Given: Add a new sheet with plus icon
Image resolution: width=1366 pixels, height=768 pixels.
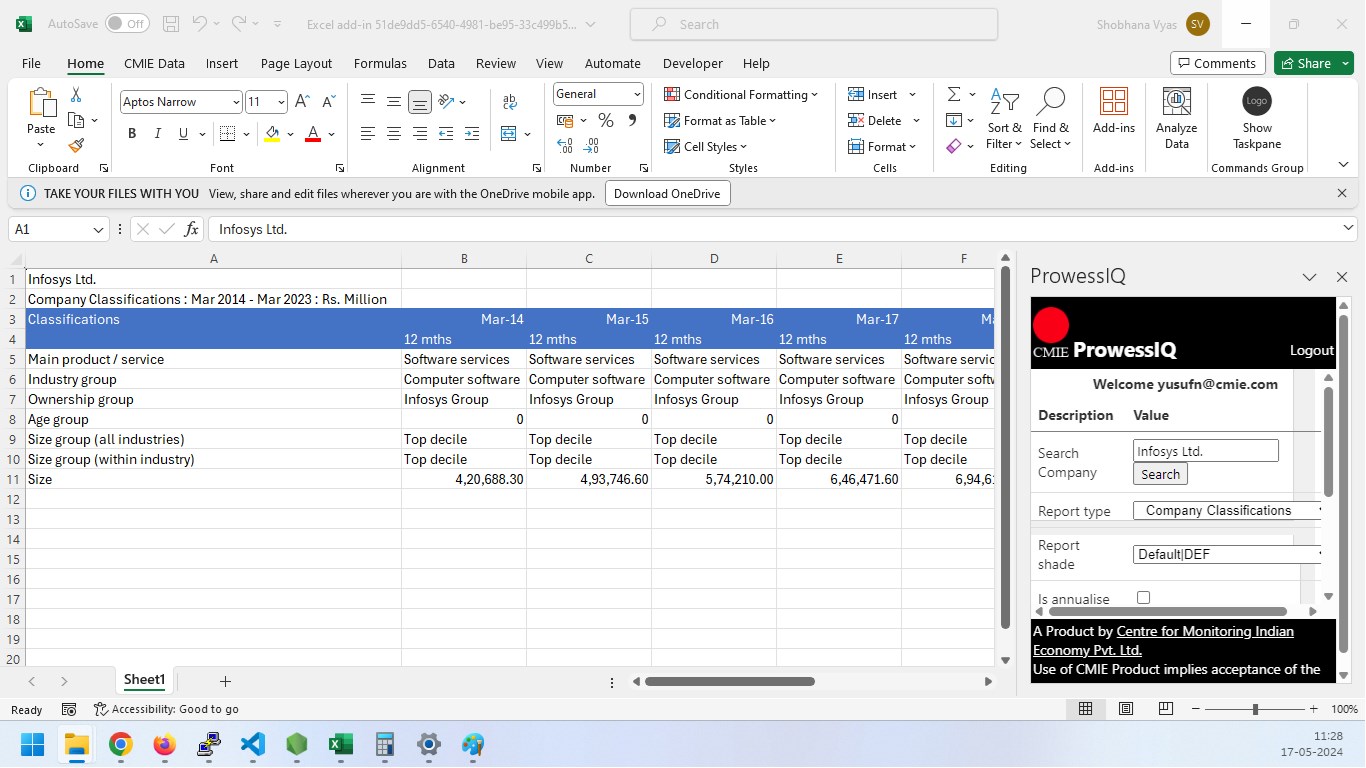Looking at the screenshot, I should point(225,681).
